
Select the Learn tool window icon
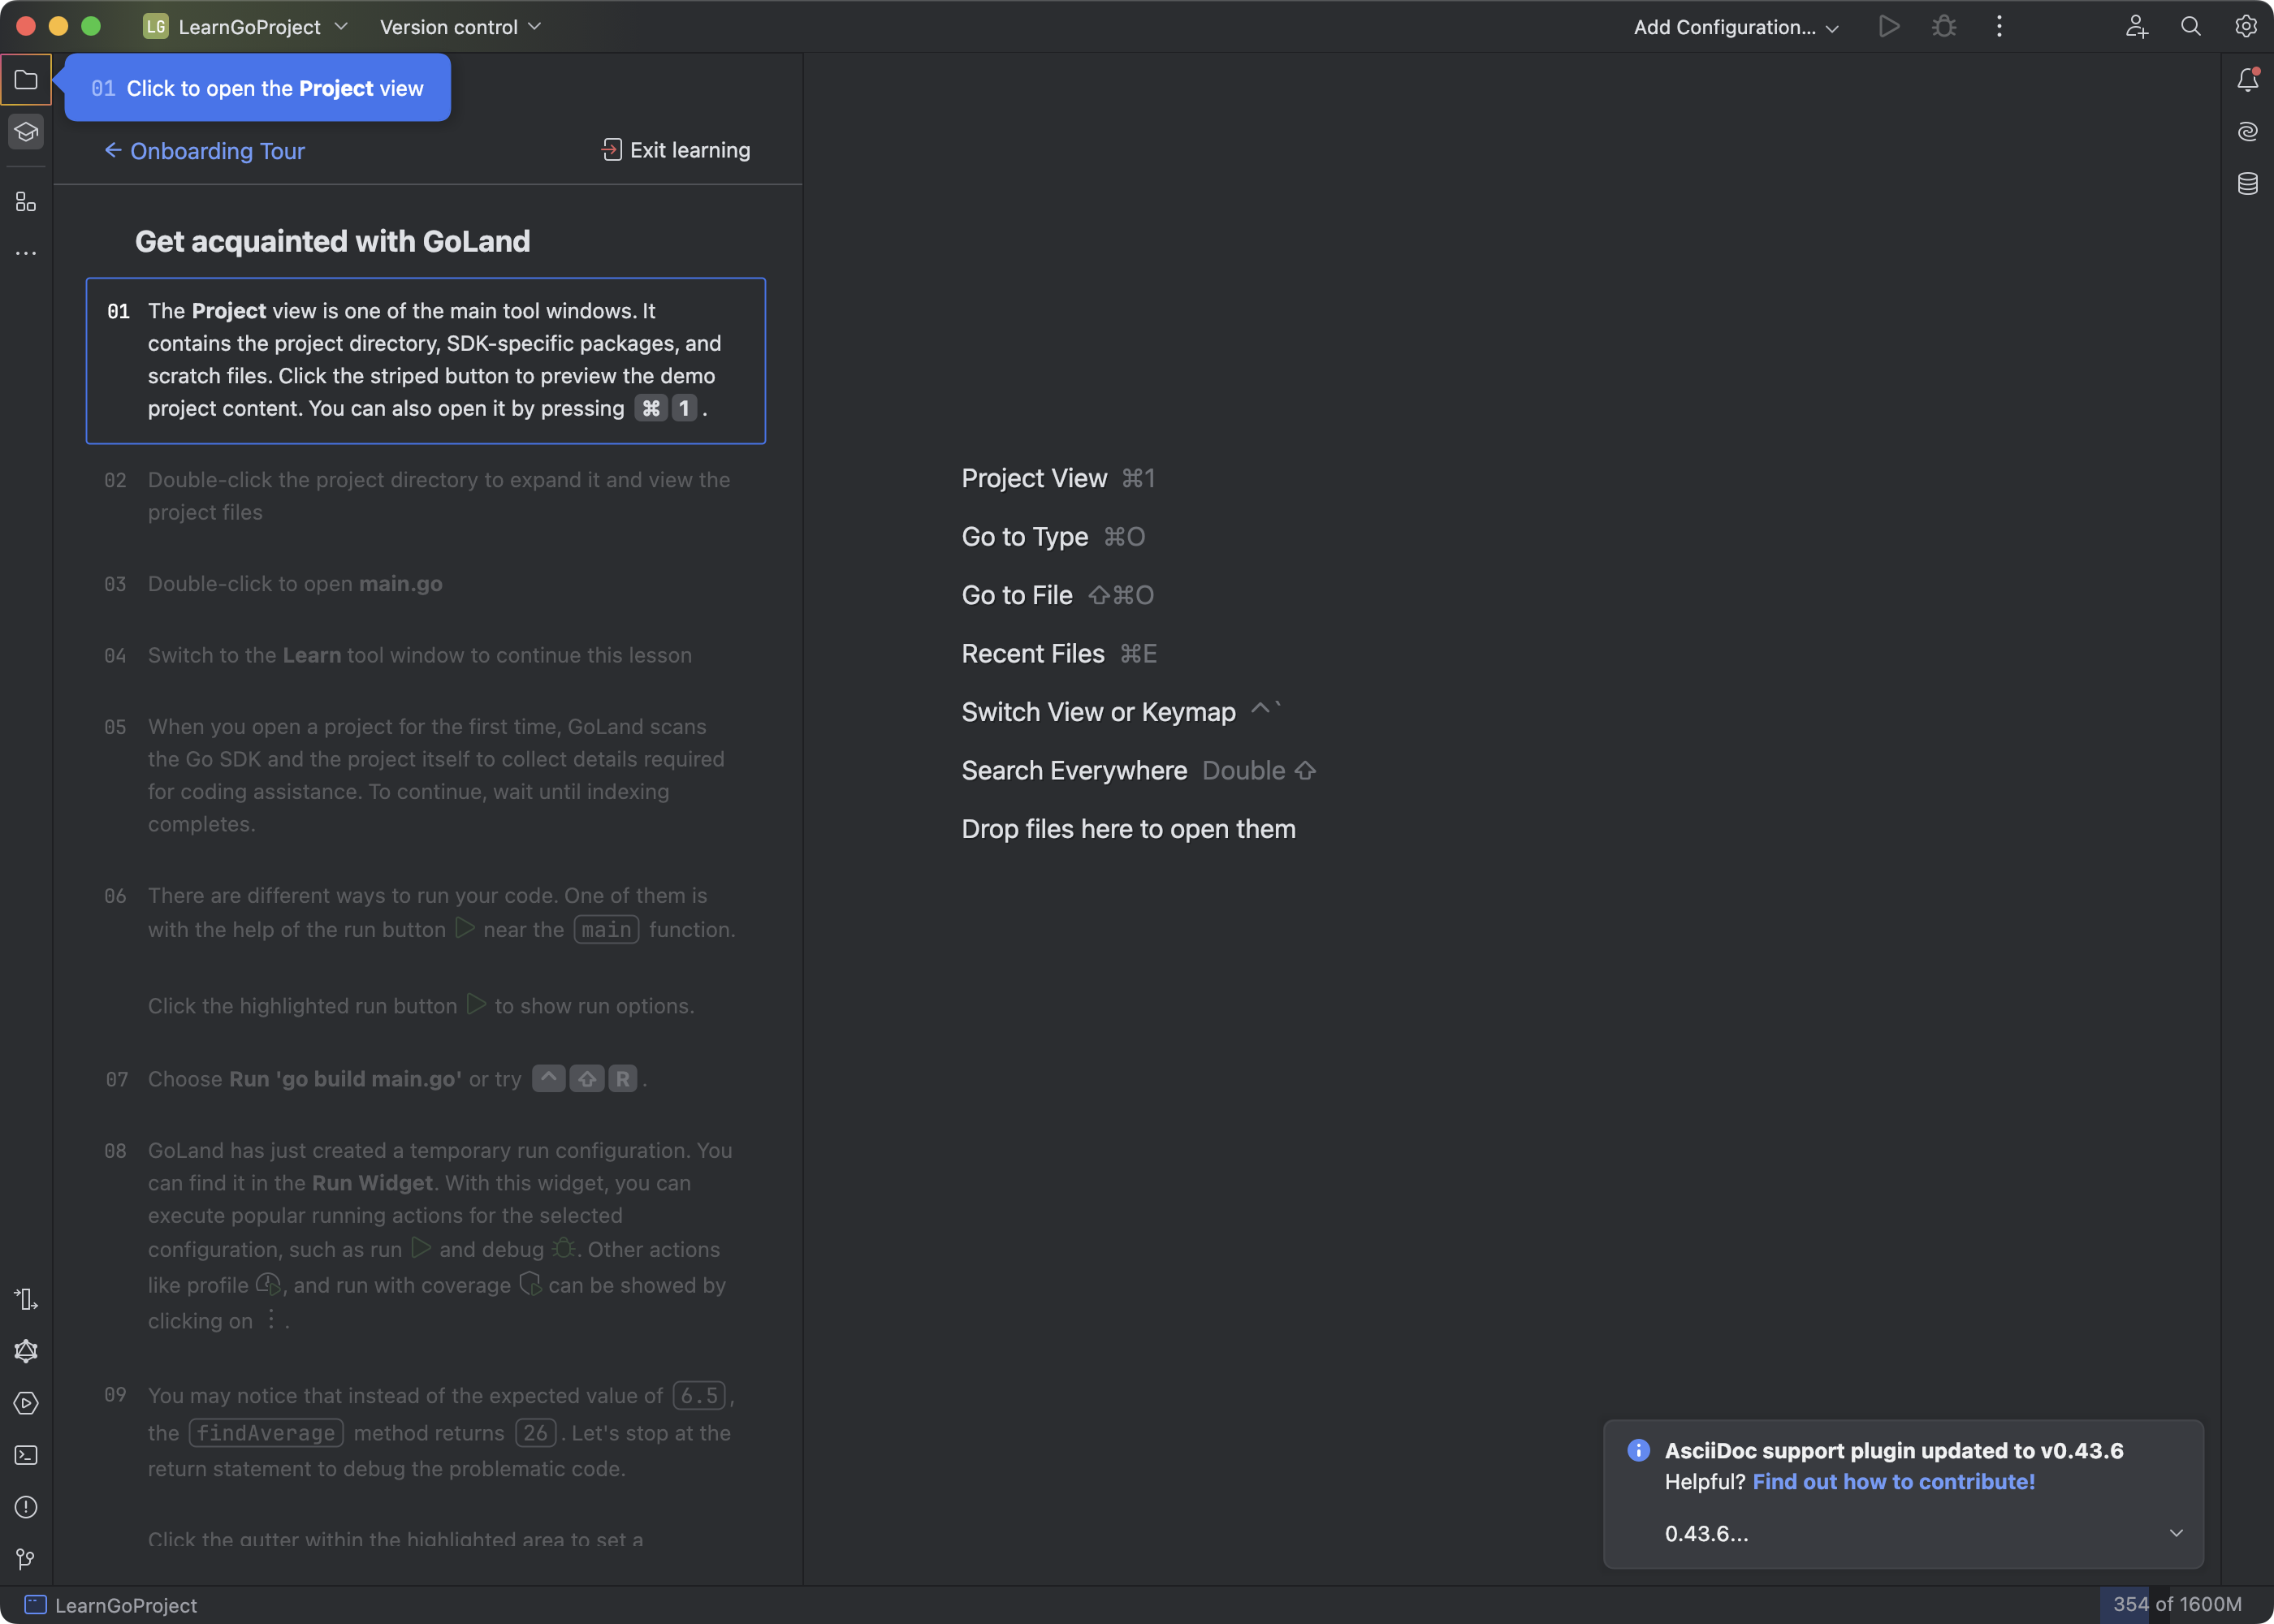click(26, 132)
